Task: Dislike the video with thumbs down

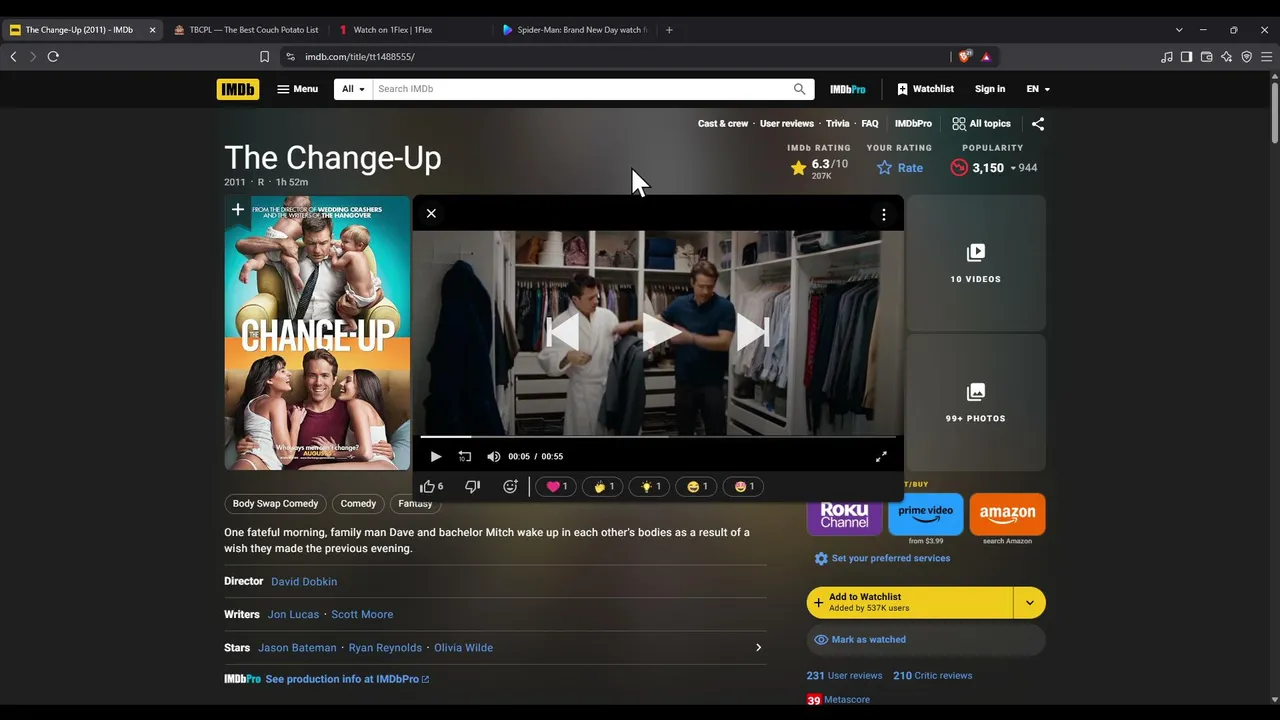Action: [x=472, y=486]
